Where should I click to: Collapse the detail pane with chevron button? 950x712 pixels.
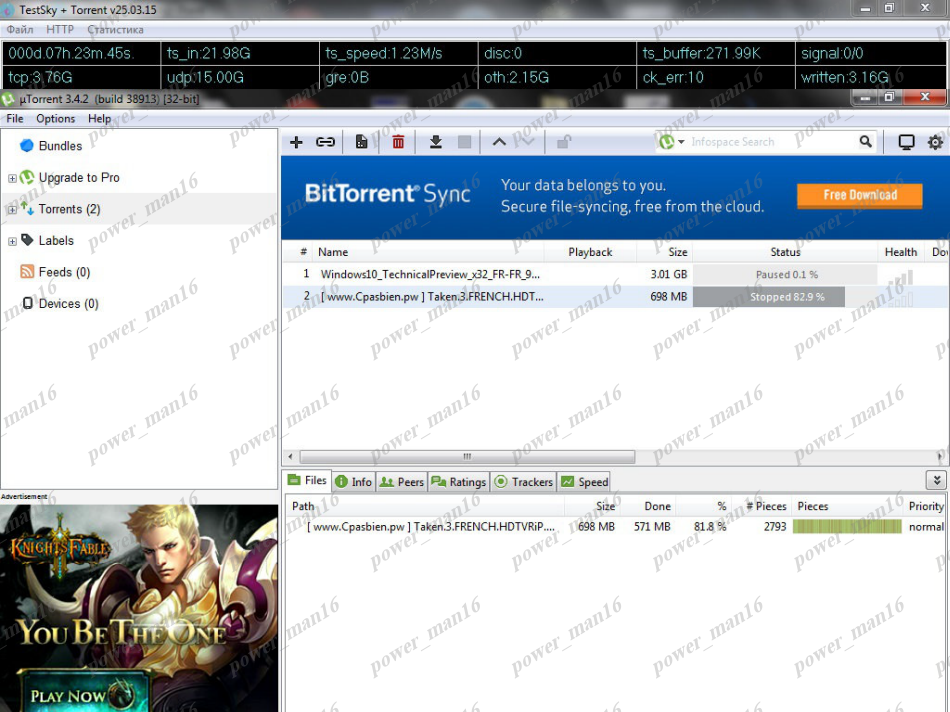935,480
